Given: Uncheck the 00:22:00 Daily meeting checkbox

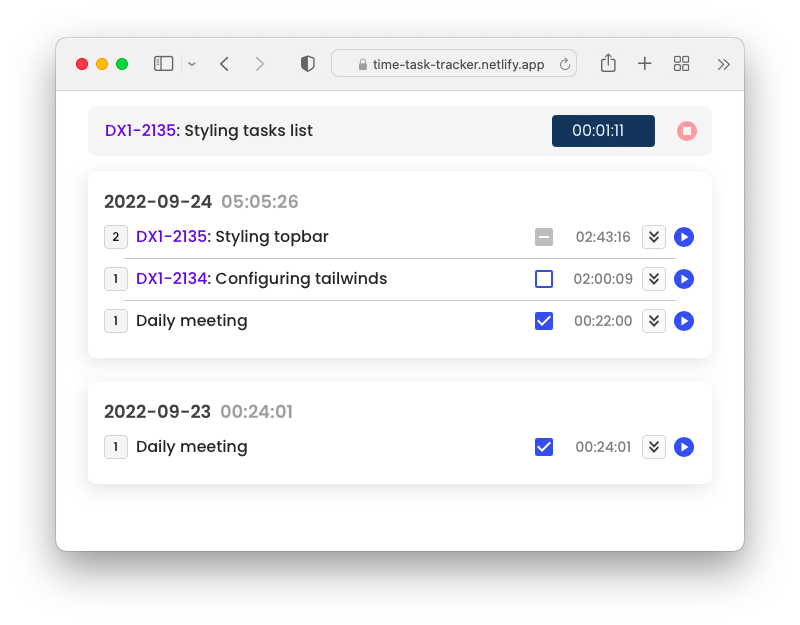Looking at the screenshot, I should click(544, 321).
